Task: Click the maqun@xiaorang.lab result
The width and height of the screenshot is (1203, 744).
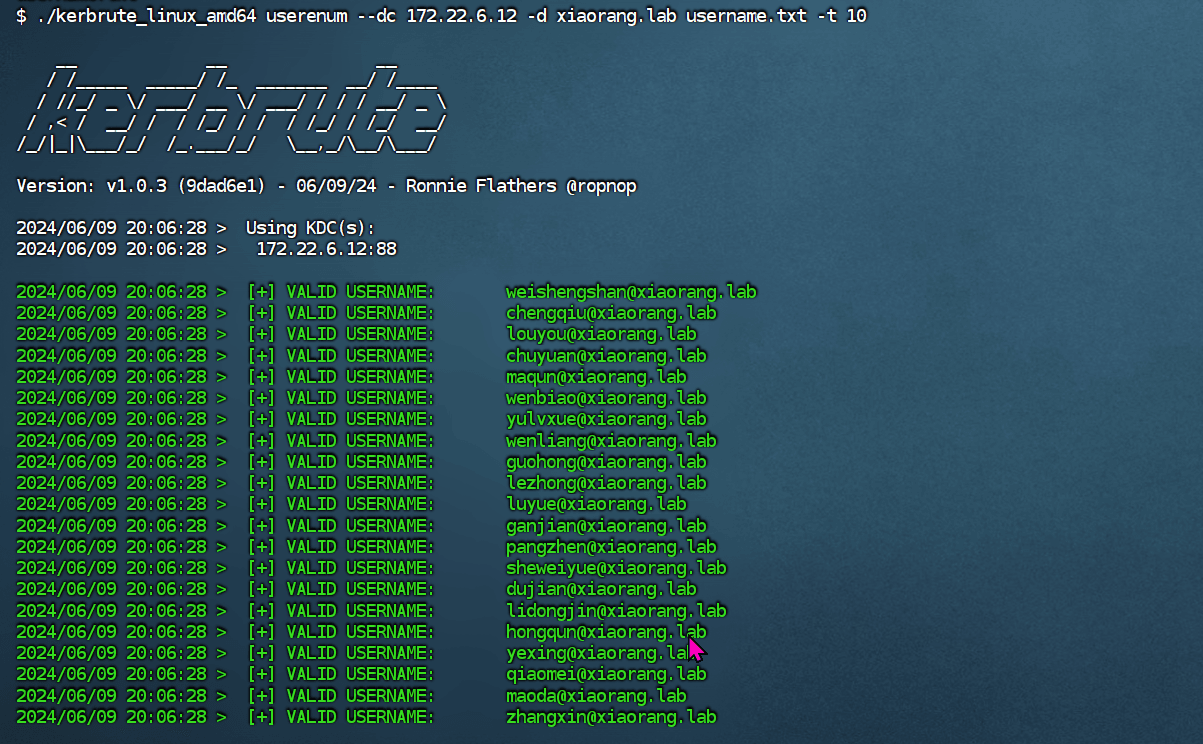Action: coord(595,377)
